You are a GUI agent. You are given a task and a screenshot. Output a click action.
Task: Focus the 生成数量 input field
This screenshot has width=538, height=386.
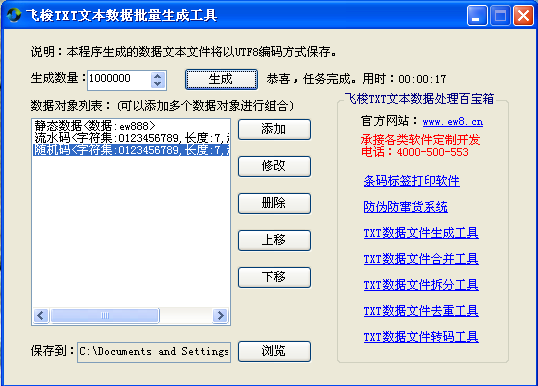[119, 80]
